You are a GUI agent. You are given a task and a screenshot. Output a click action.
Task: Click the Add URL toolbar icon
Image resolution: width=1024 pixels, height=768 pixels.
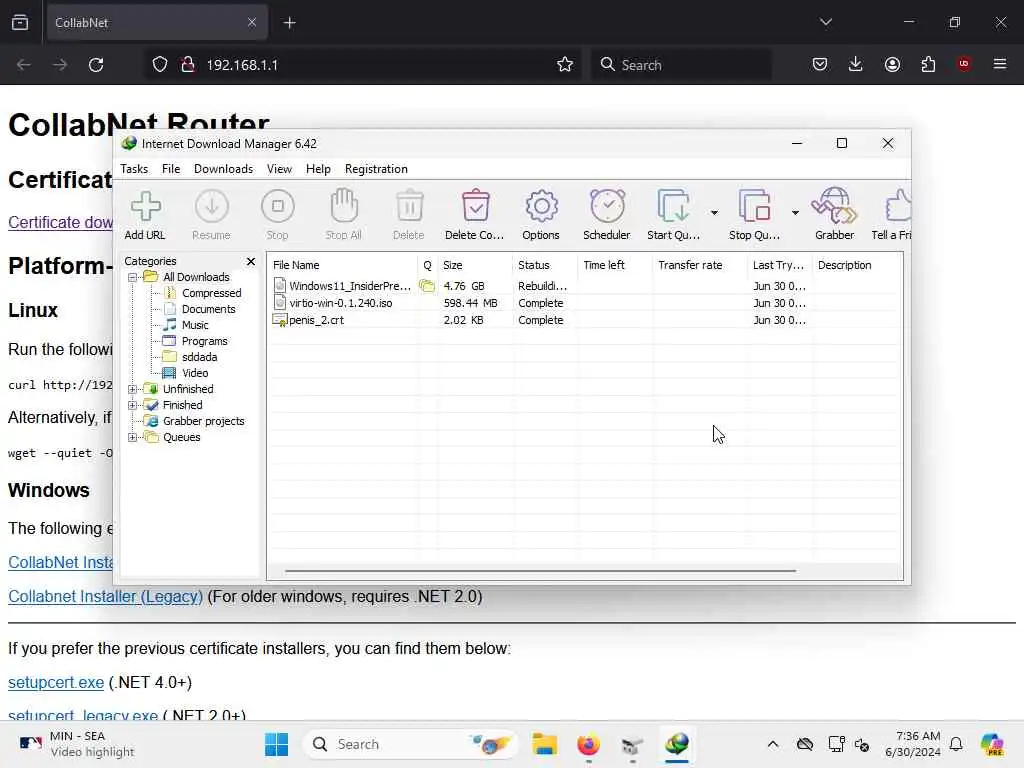click(x=145, y=214)
